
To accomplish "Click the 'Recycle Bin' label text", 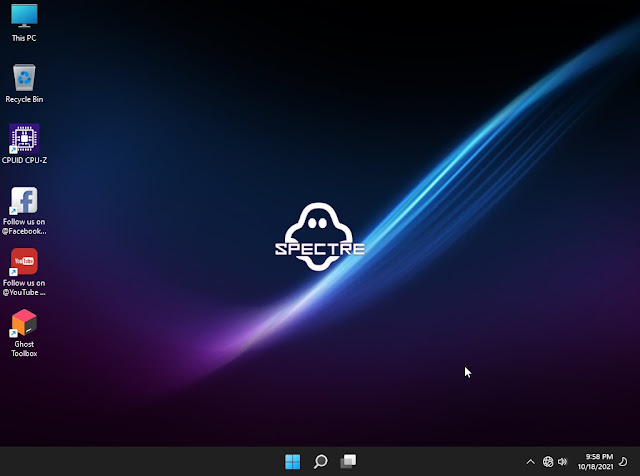I will [x=24, y=100].
